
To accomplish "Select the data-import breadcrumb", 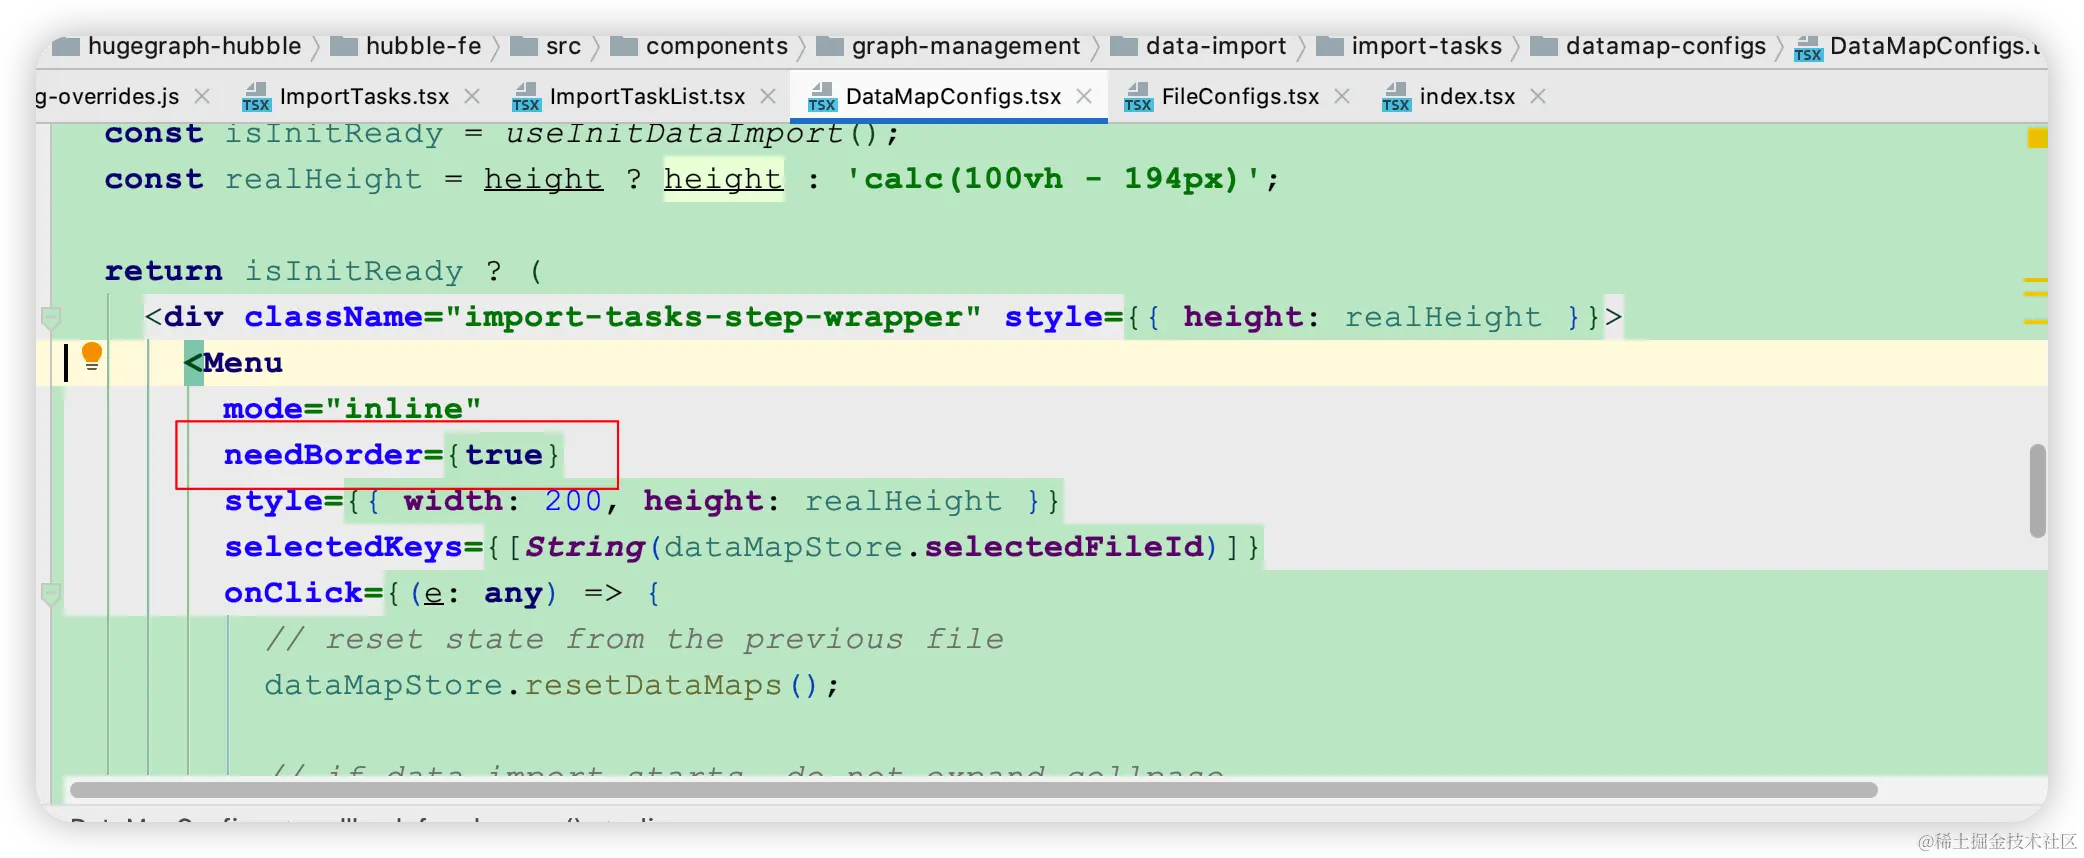I will pyautogui.click(x=1198, y=46).
